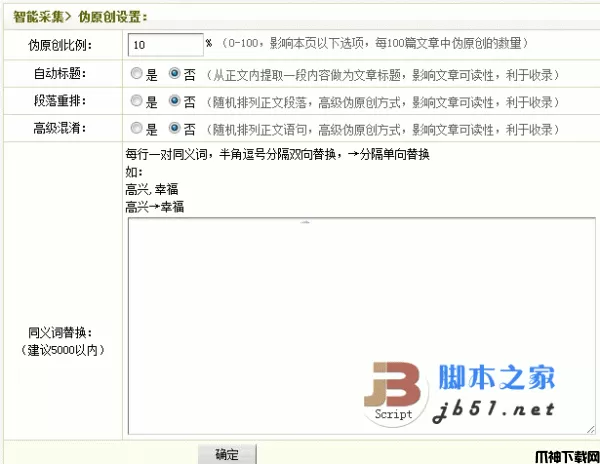
Task: Click the 段落重排 label
Action: (60, 101)
